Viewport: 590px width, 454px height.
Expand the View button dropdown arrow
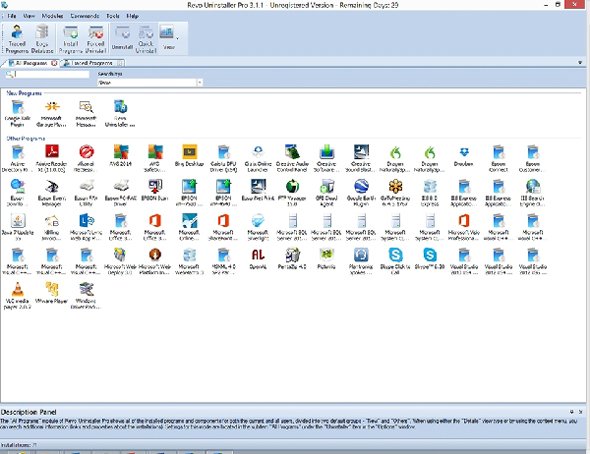click(x=177, y=38)
